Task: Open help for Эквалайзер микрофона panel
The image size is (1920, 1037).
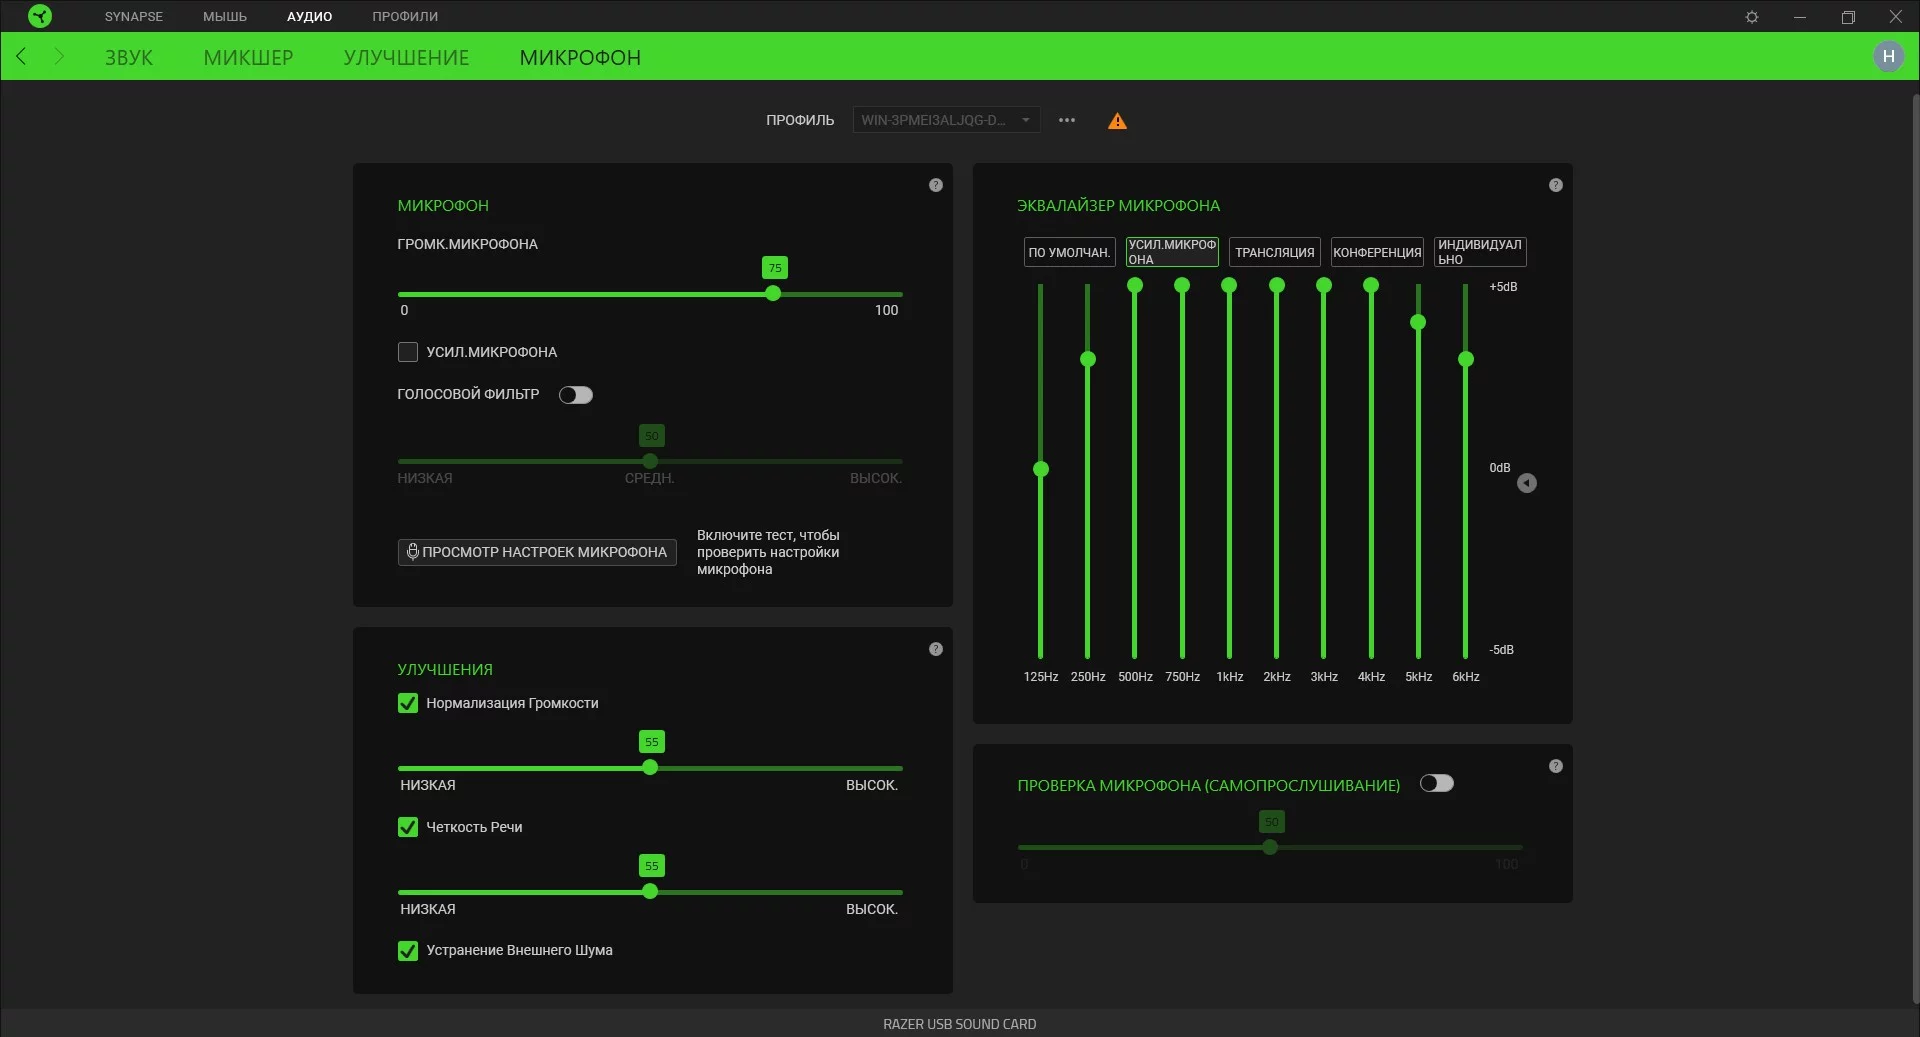Action: point(1555,185)
